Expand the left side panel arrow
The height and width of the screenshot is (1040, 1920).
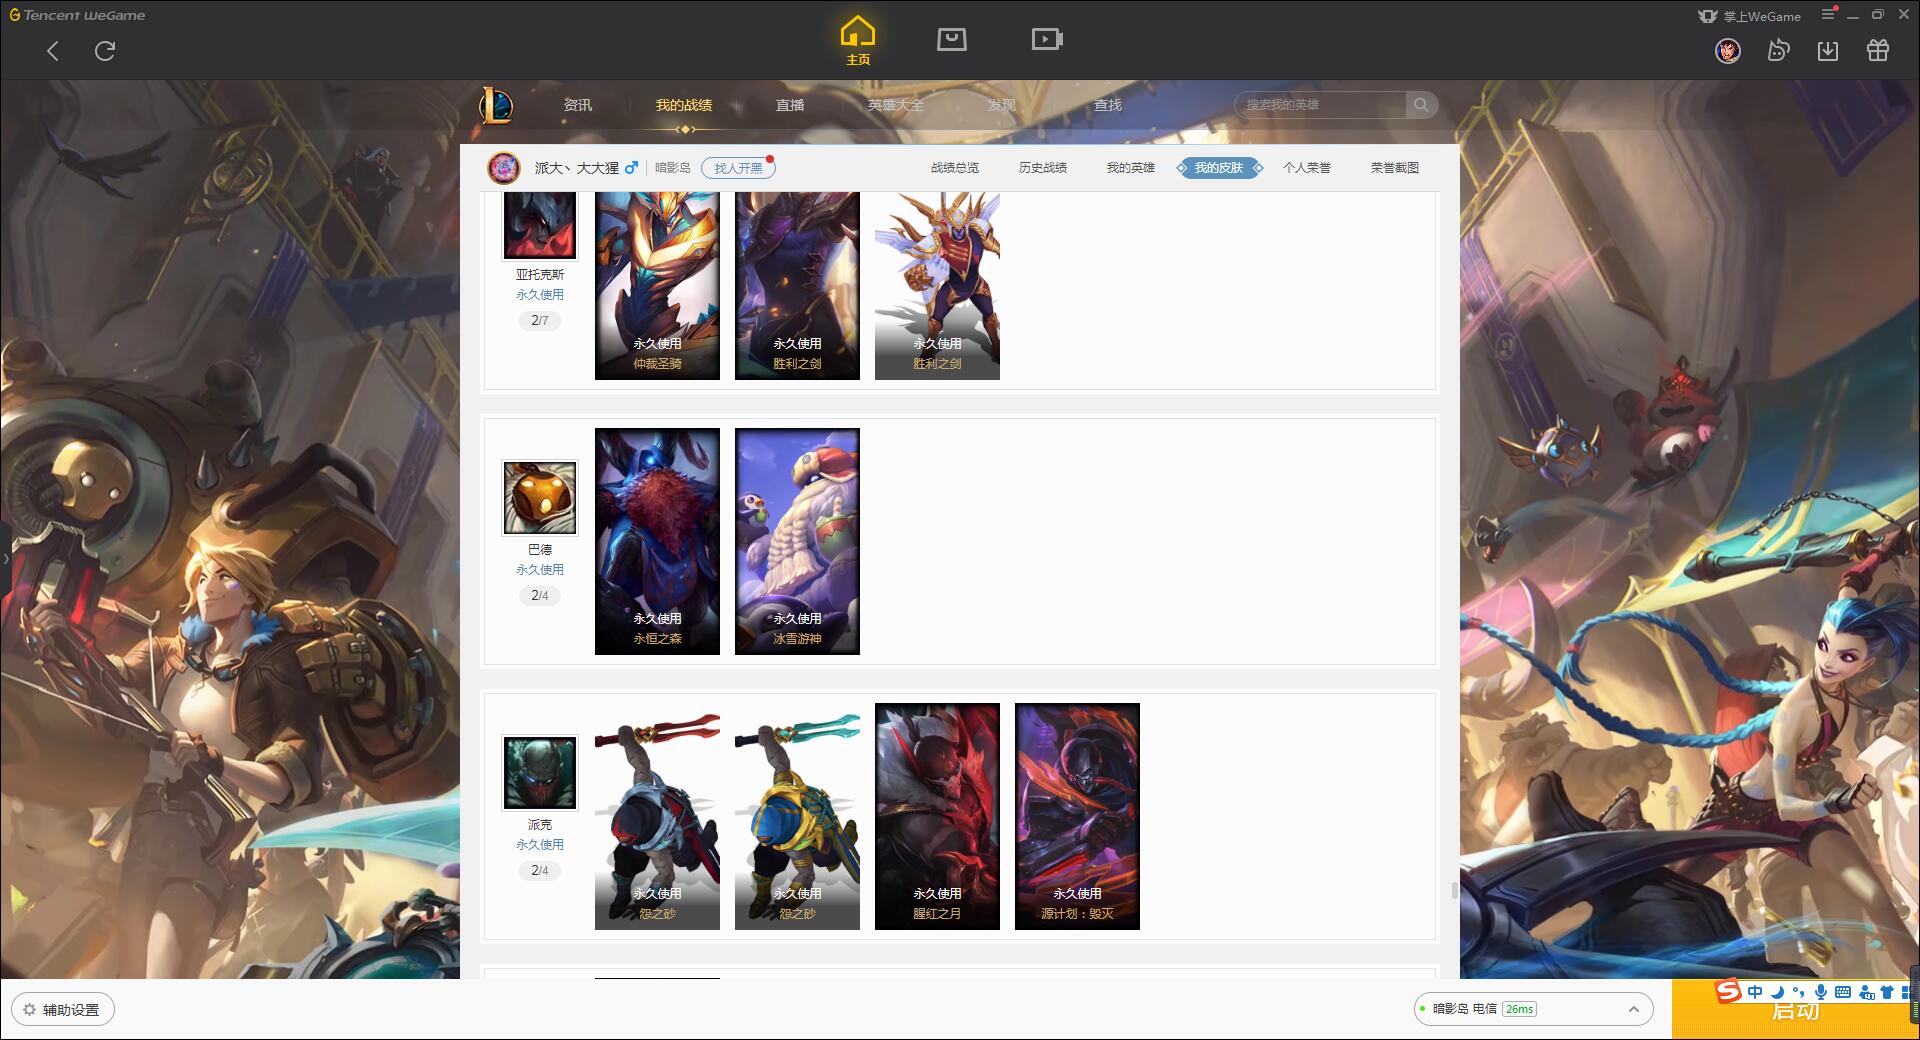[x=5, y=558]
